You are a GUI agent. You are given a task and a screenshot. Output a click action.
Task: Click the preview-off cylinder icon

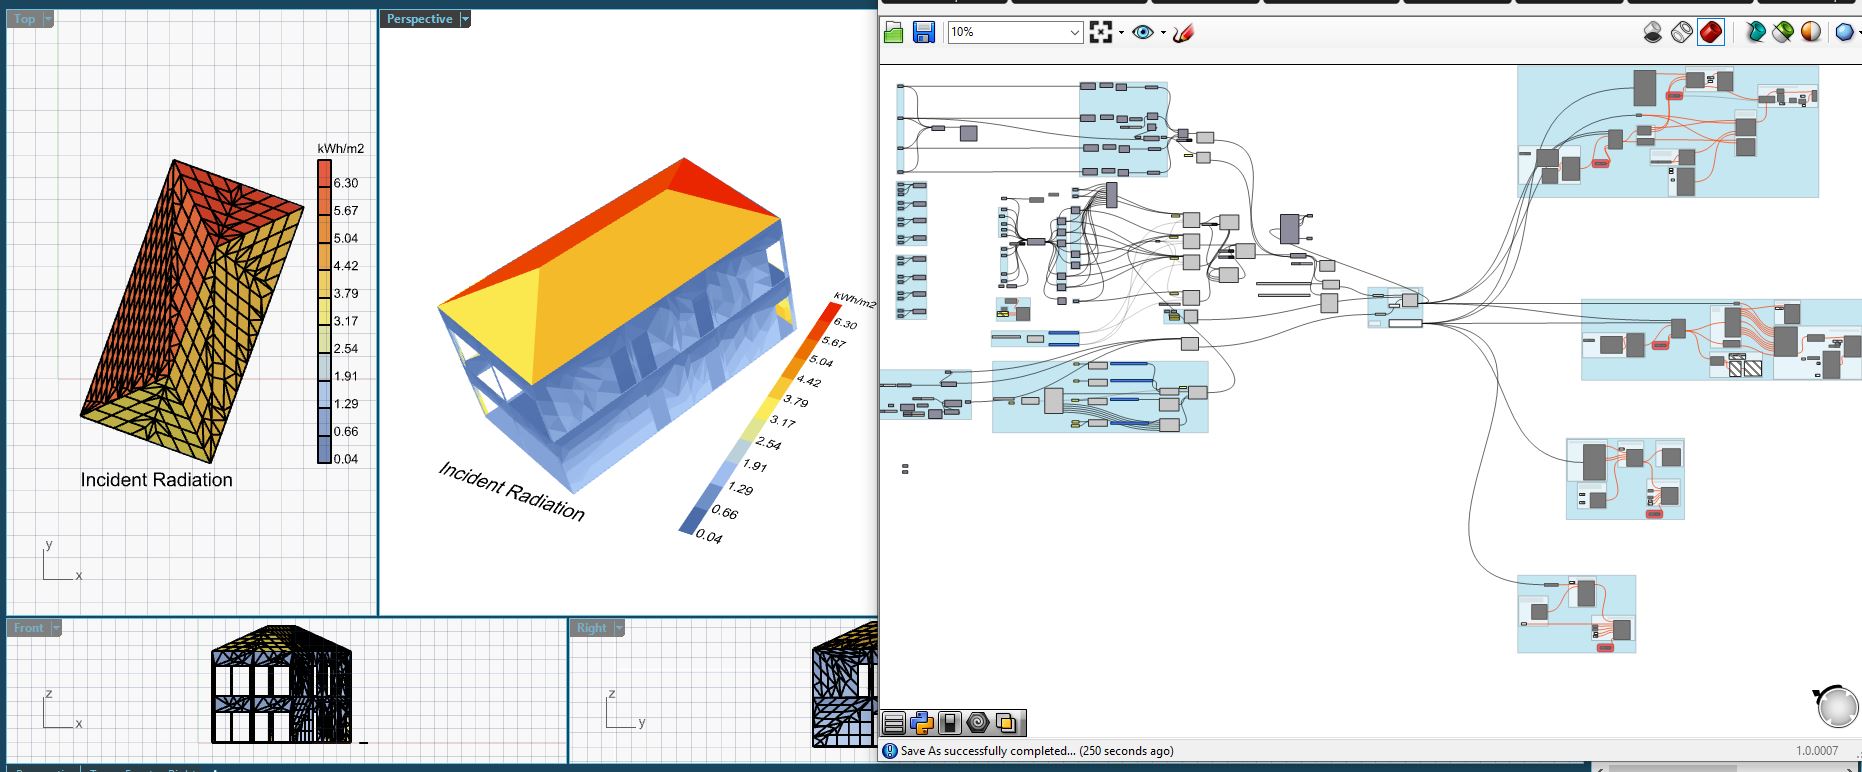click(1653, 33)
